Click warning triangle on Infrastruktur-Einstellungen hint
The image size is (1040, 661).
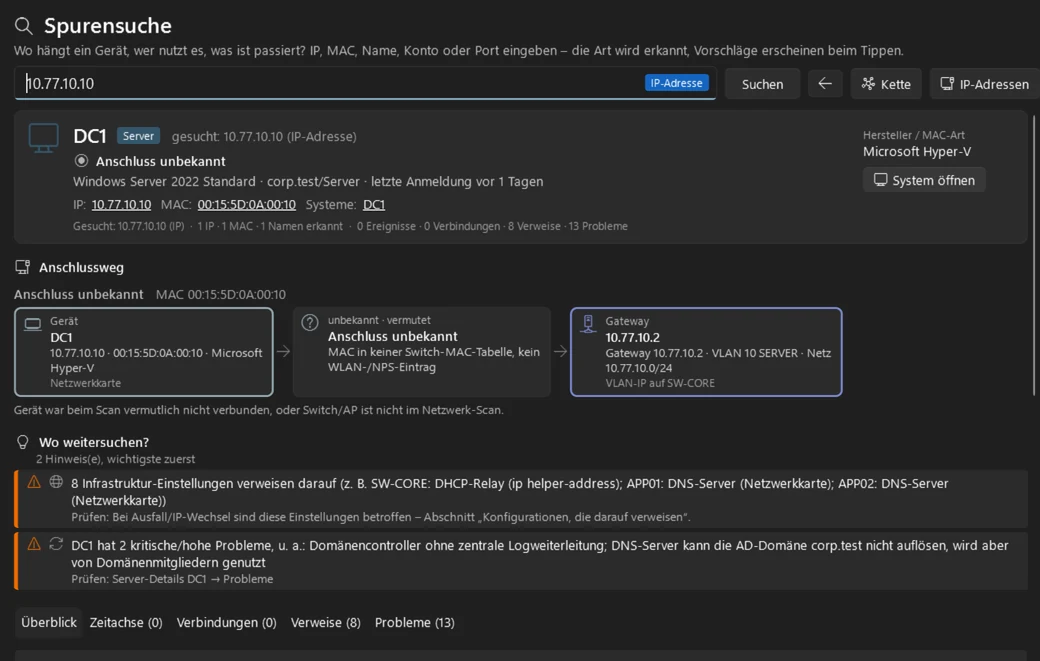tap(34, 482)
